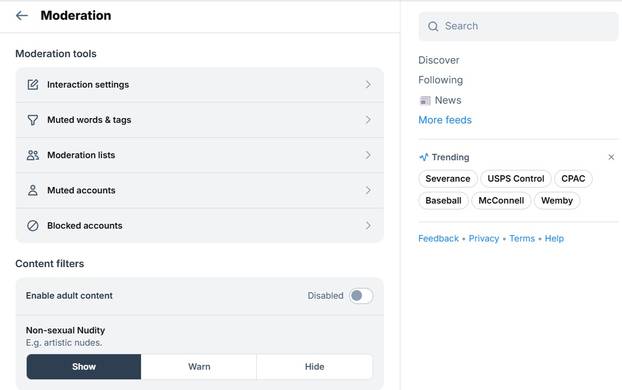Expand Blocked accounts chevron arrow

[x=368, y=225]
